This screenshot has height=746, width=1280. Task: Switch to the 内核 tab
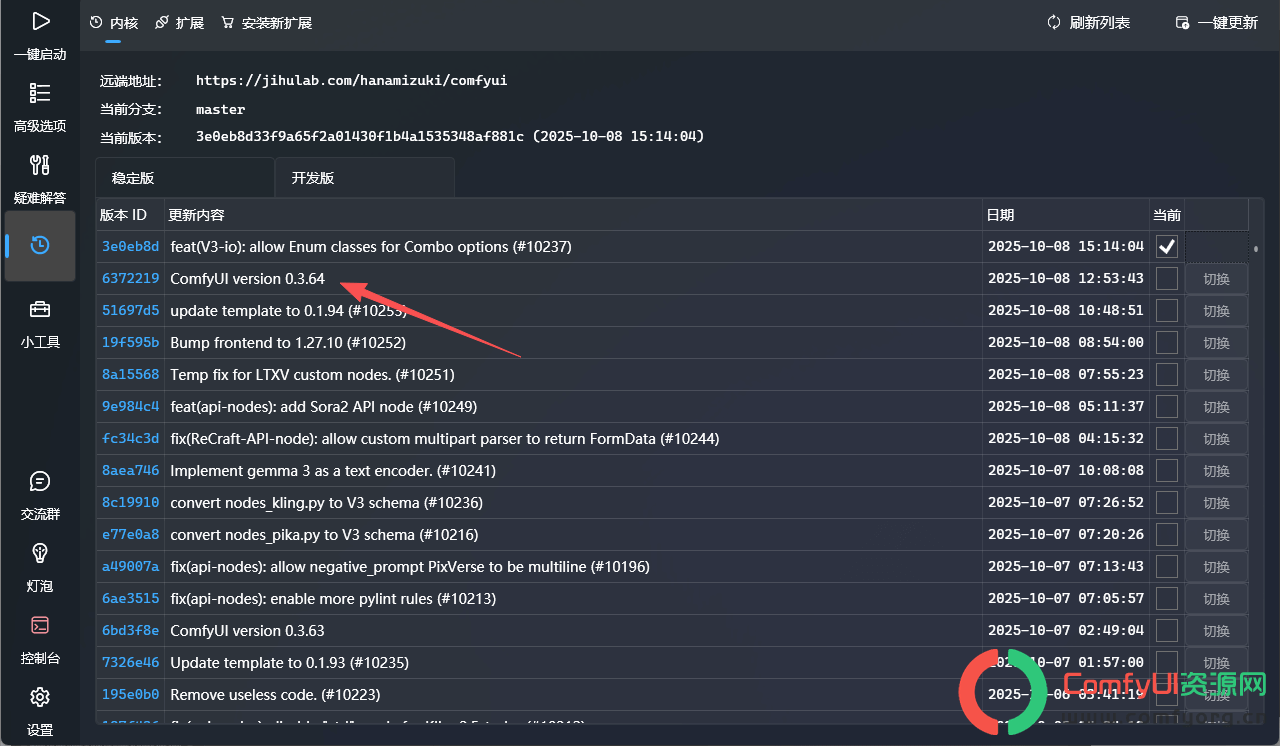114,22
